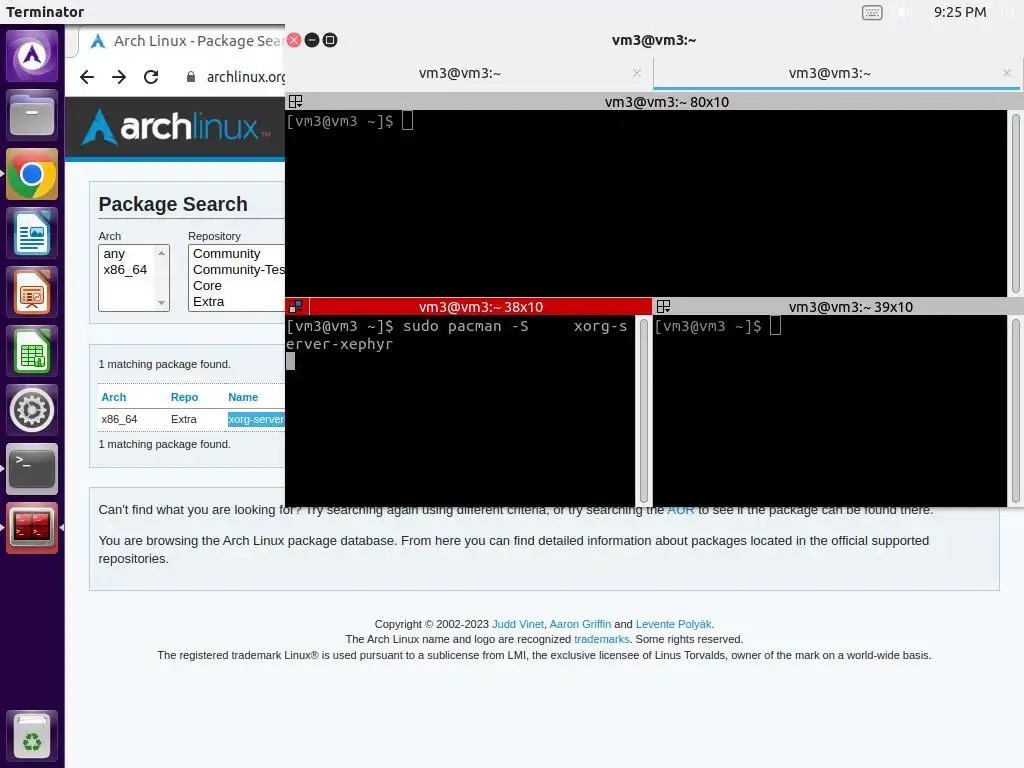This screenshot has height=768, width=1024.
Task: Open the Trash in the dock
Action: pyautogui.click(x=32, y=735)
